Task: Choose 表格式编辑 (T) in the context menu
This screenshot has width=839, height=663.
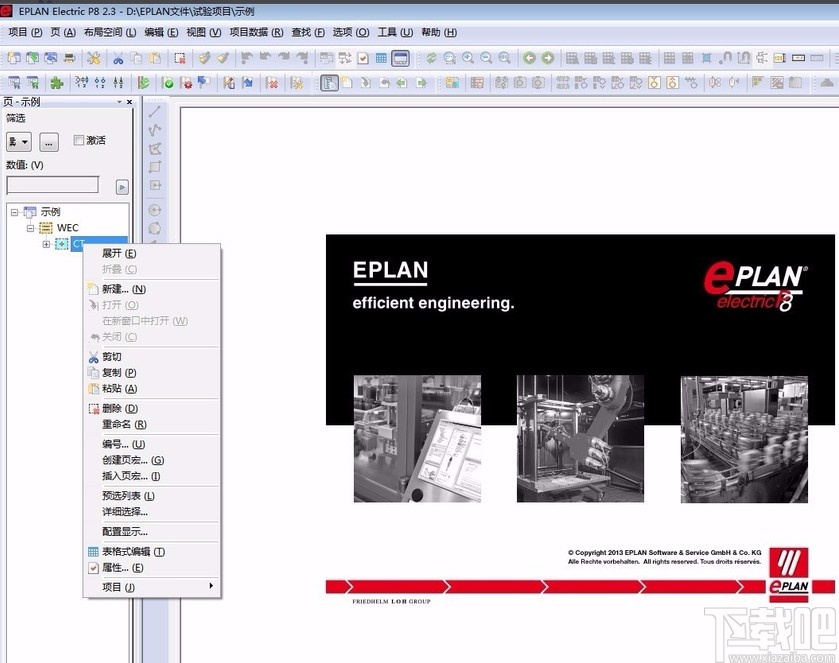Action: pyautogui.click(x=152, y=552)
